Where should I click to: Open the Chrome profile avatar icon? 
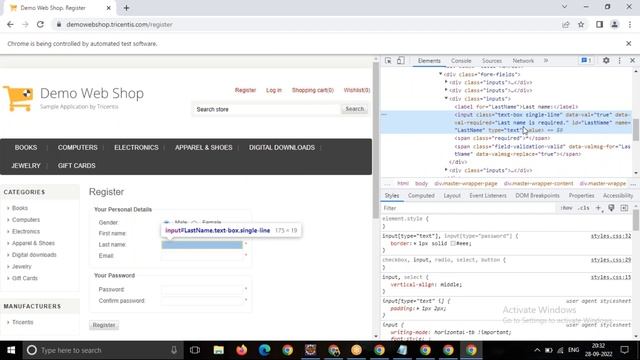pyautogui.click(x=614, y=24)
